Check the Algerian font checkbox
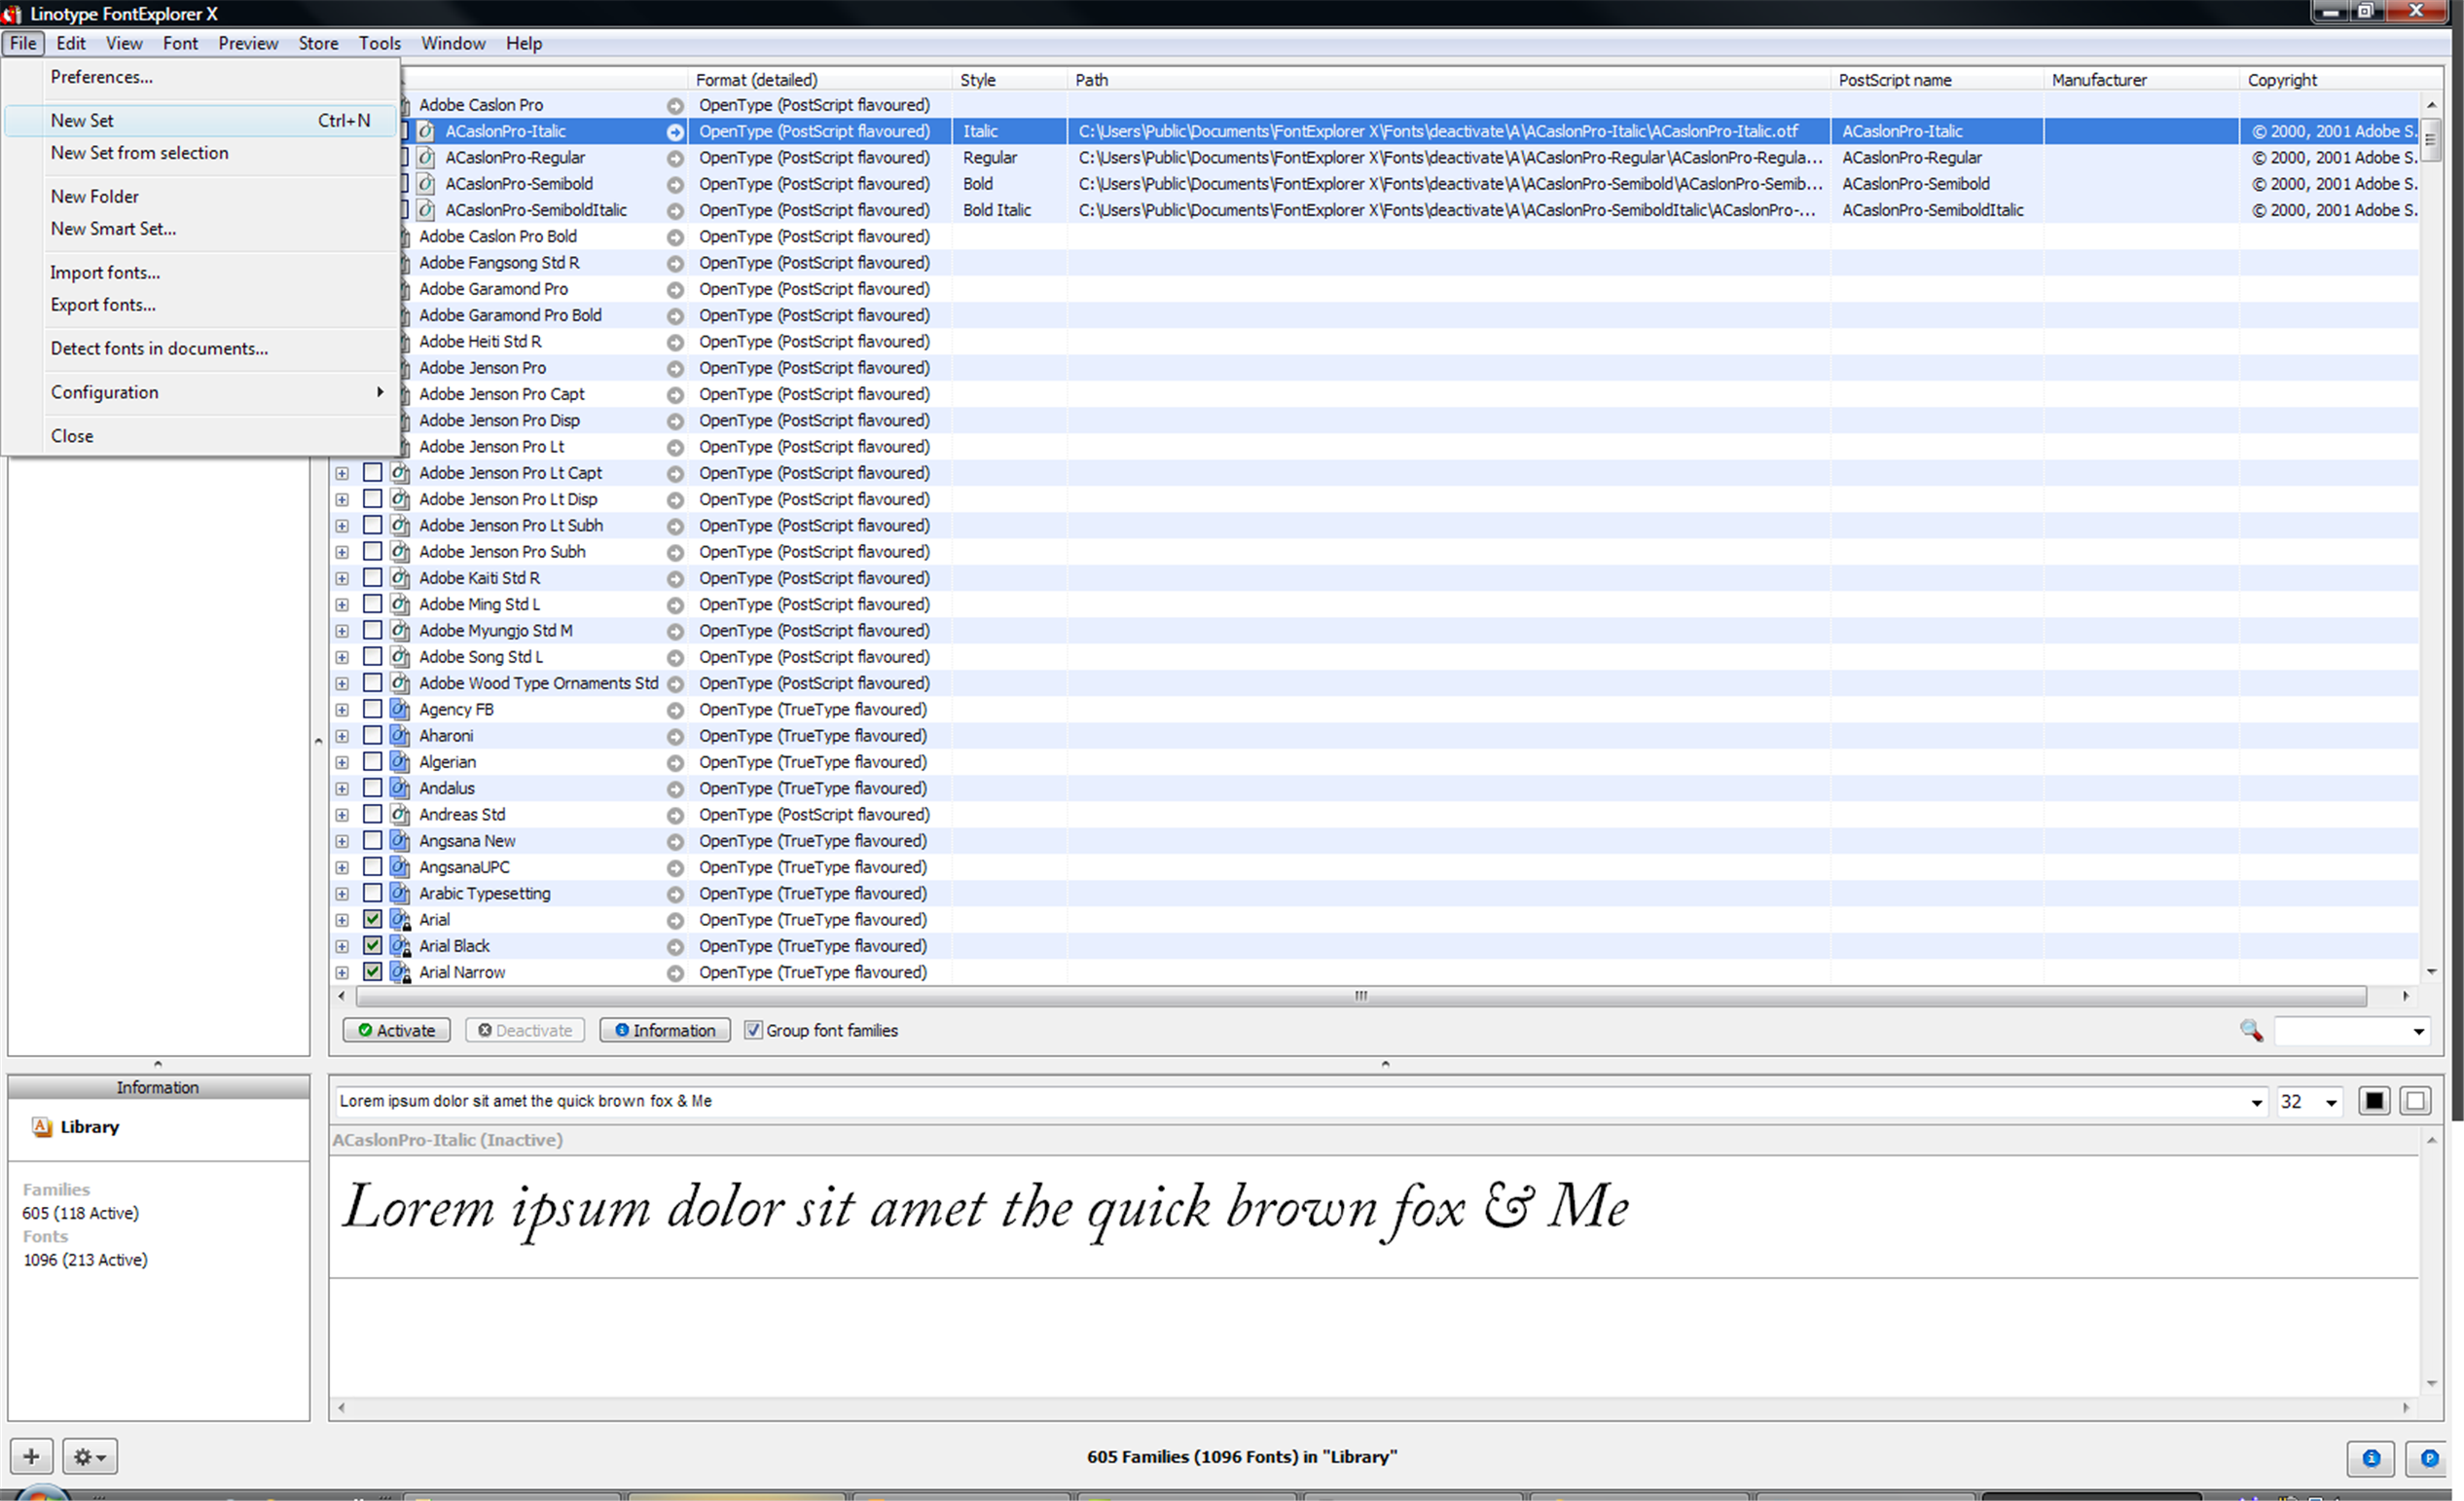 tap(372, 761)
